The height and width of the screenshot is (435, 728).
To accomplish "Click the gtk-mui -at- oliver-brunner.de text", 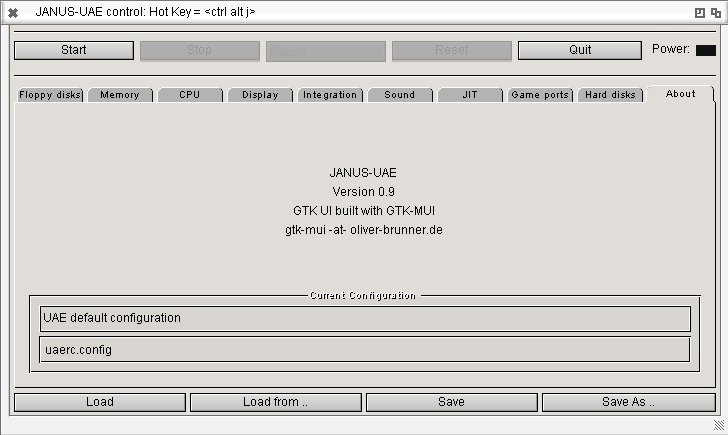I will click(364, 230).
